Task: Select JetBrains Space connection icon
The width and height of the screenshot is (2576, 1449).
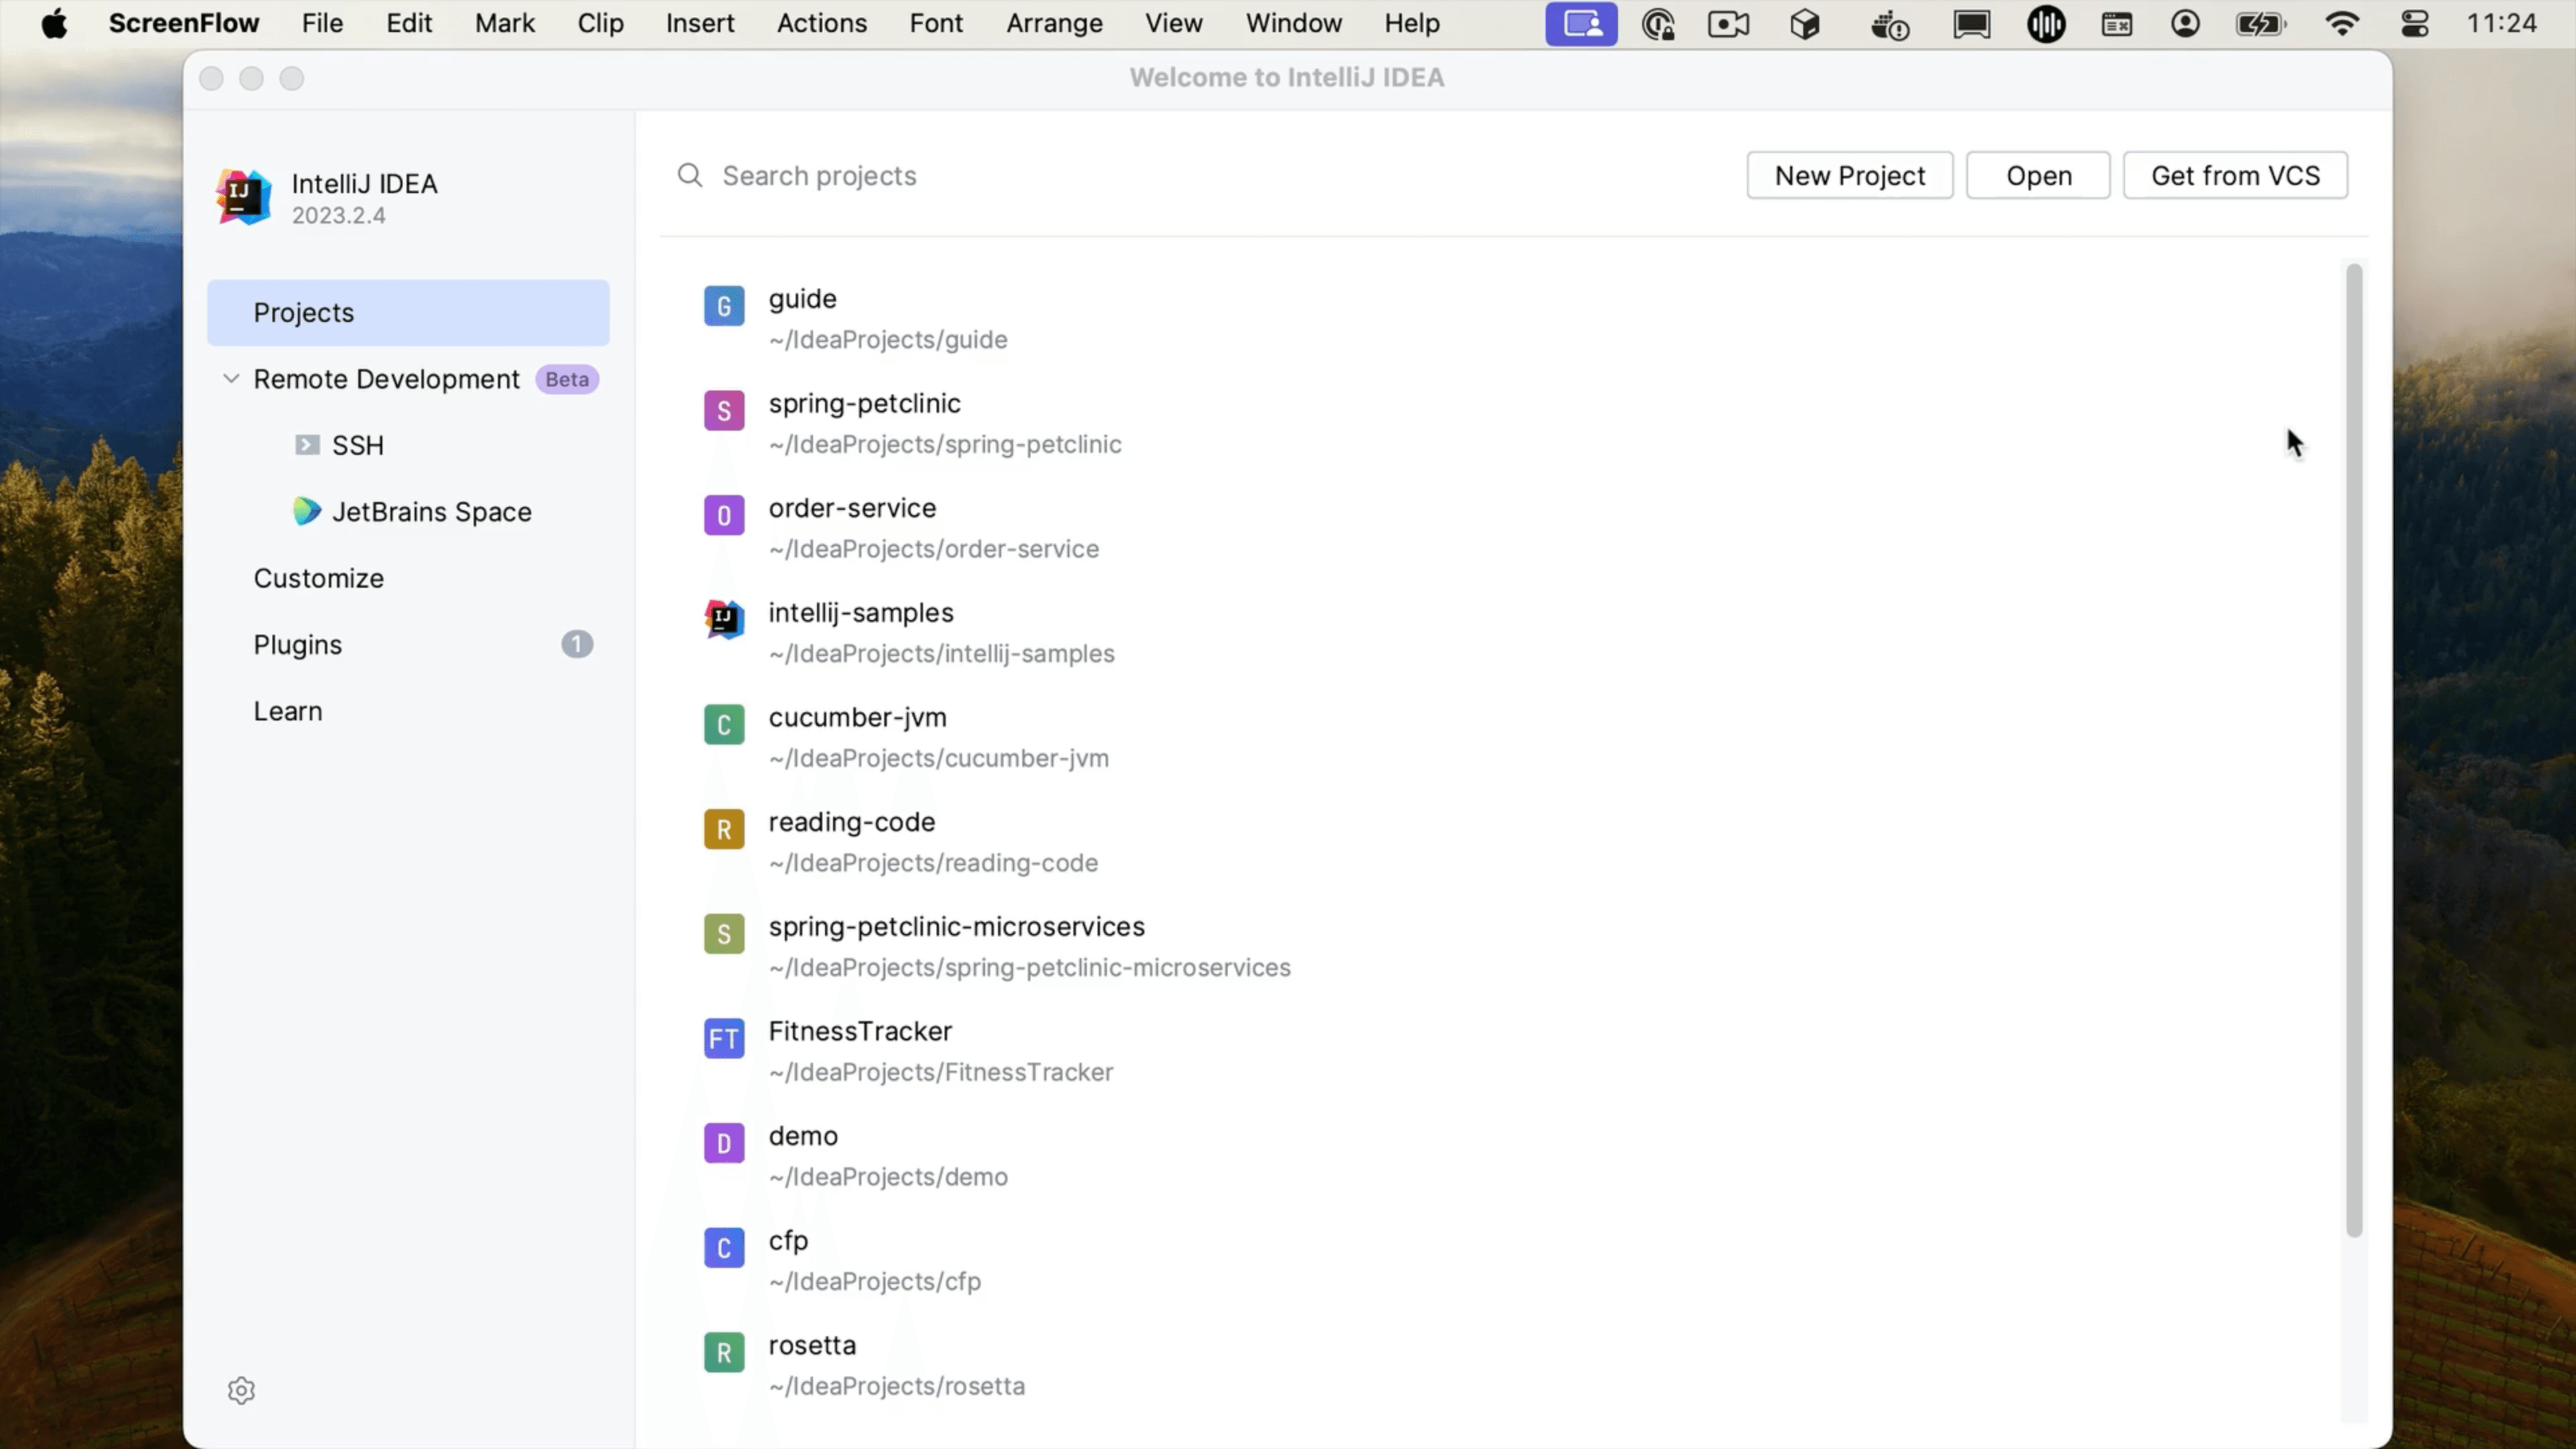Action: click(306, 511)
